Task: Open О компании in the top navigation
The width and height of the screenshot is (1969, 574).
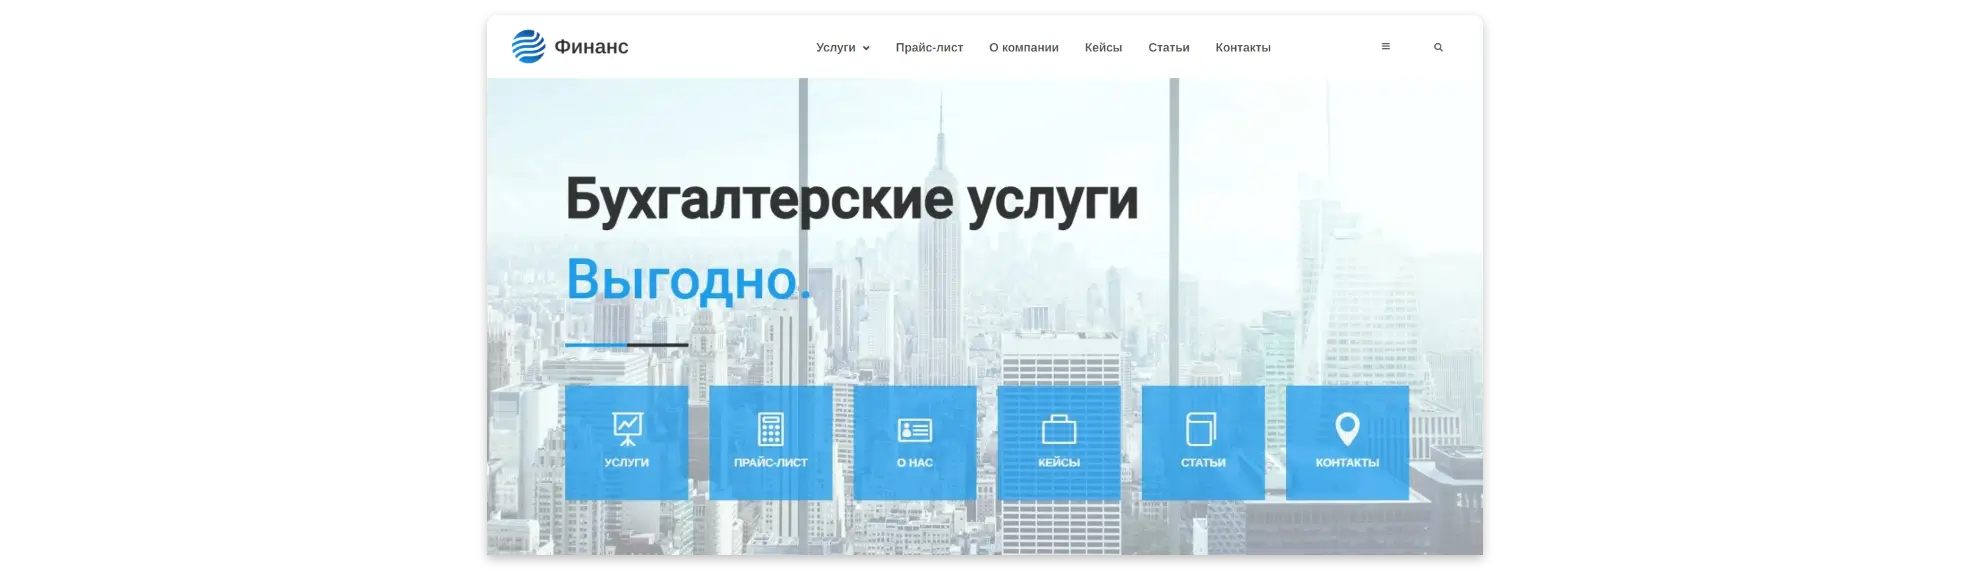Action: click(x=1023, y=48)
